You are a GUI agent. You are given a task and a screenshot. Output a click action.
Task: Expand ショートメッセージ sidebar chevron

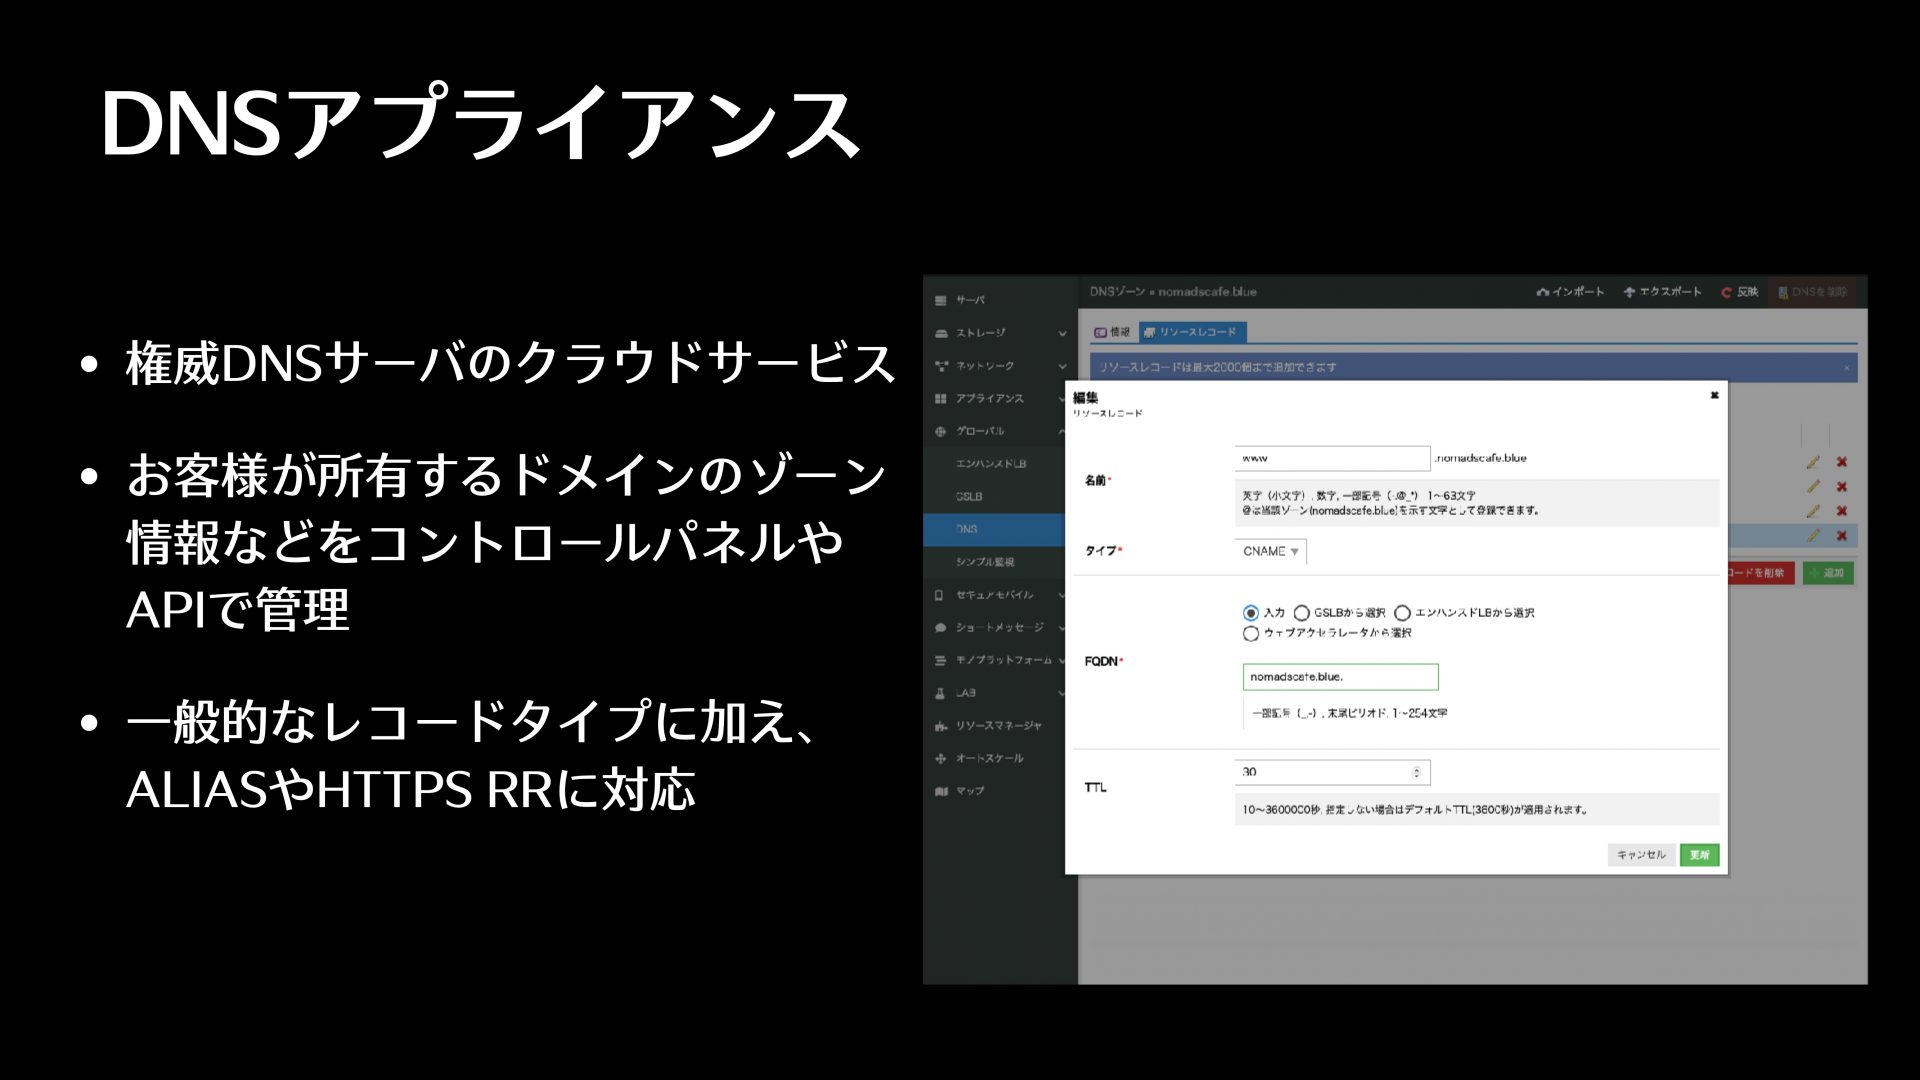tap(1062, 628)
